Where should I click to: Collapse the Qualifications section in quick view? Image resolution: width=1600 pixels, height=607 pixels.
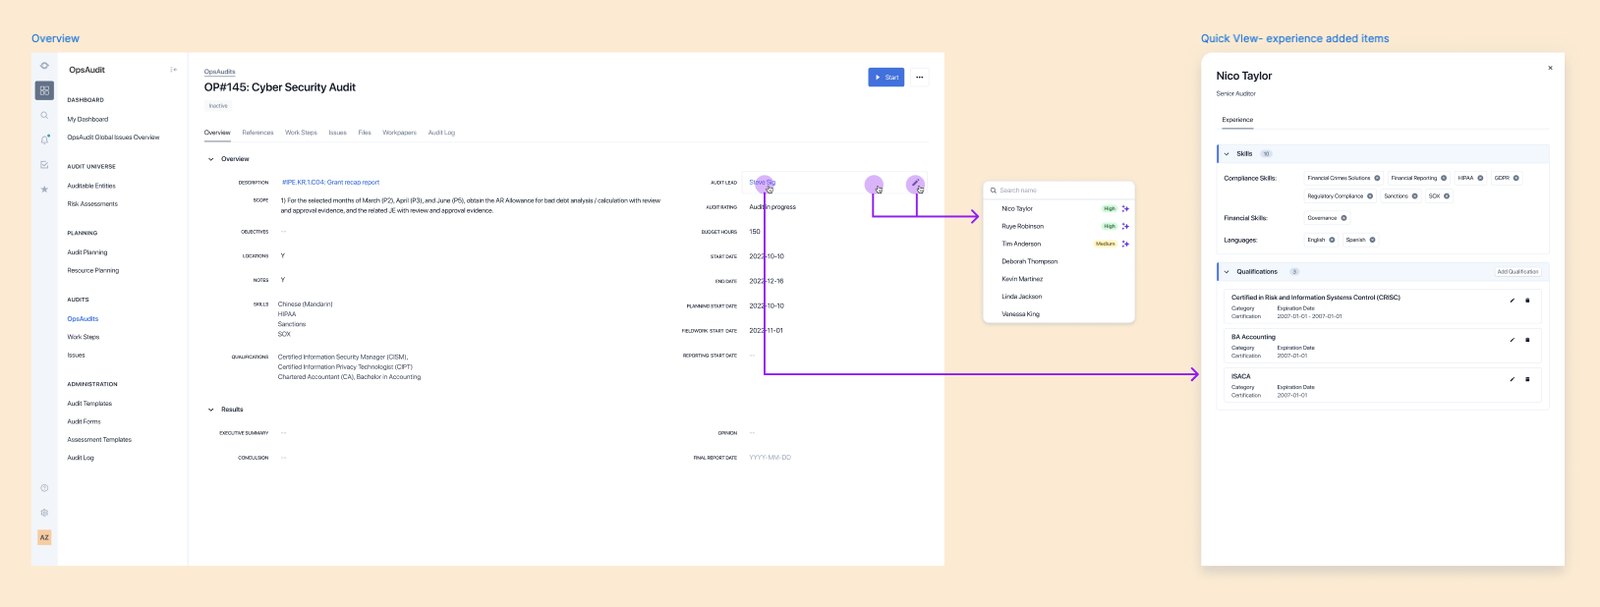tap(1227, 272)
